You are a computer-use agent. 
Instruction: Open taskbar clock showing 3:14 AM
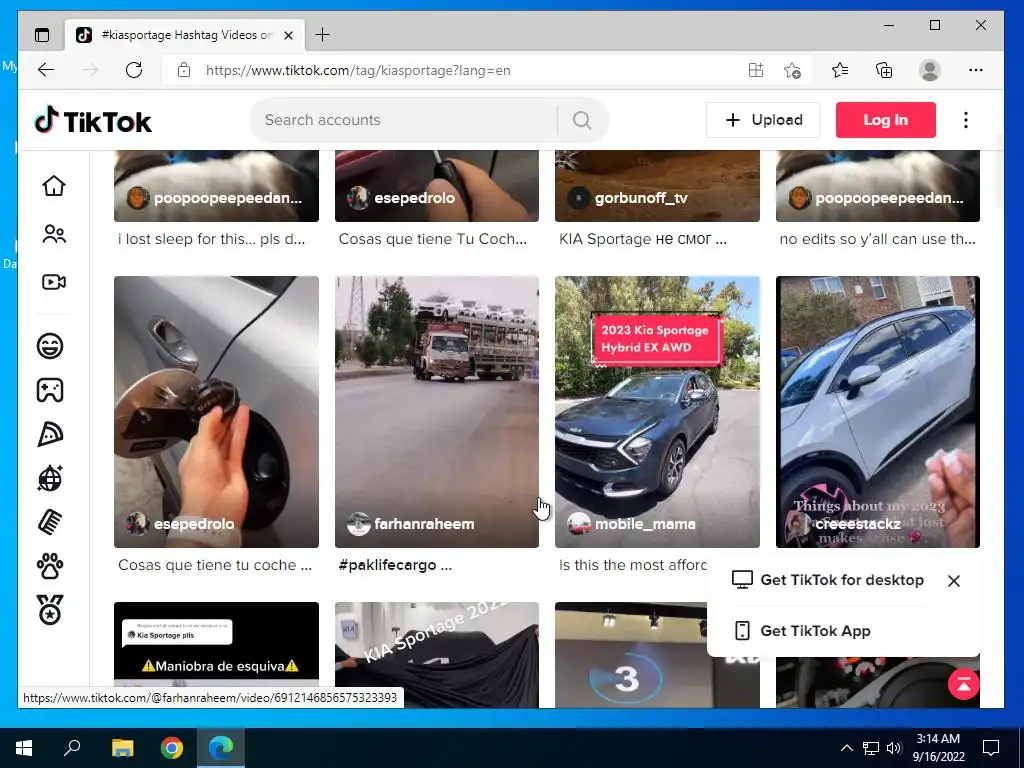point(938,748)
